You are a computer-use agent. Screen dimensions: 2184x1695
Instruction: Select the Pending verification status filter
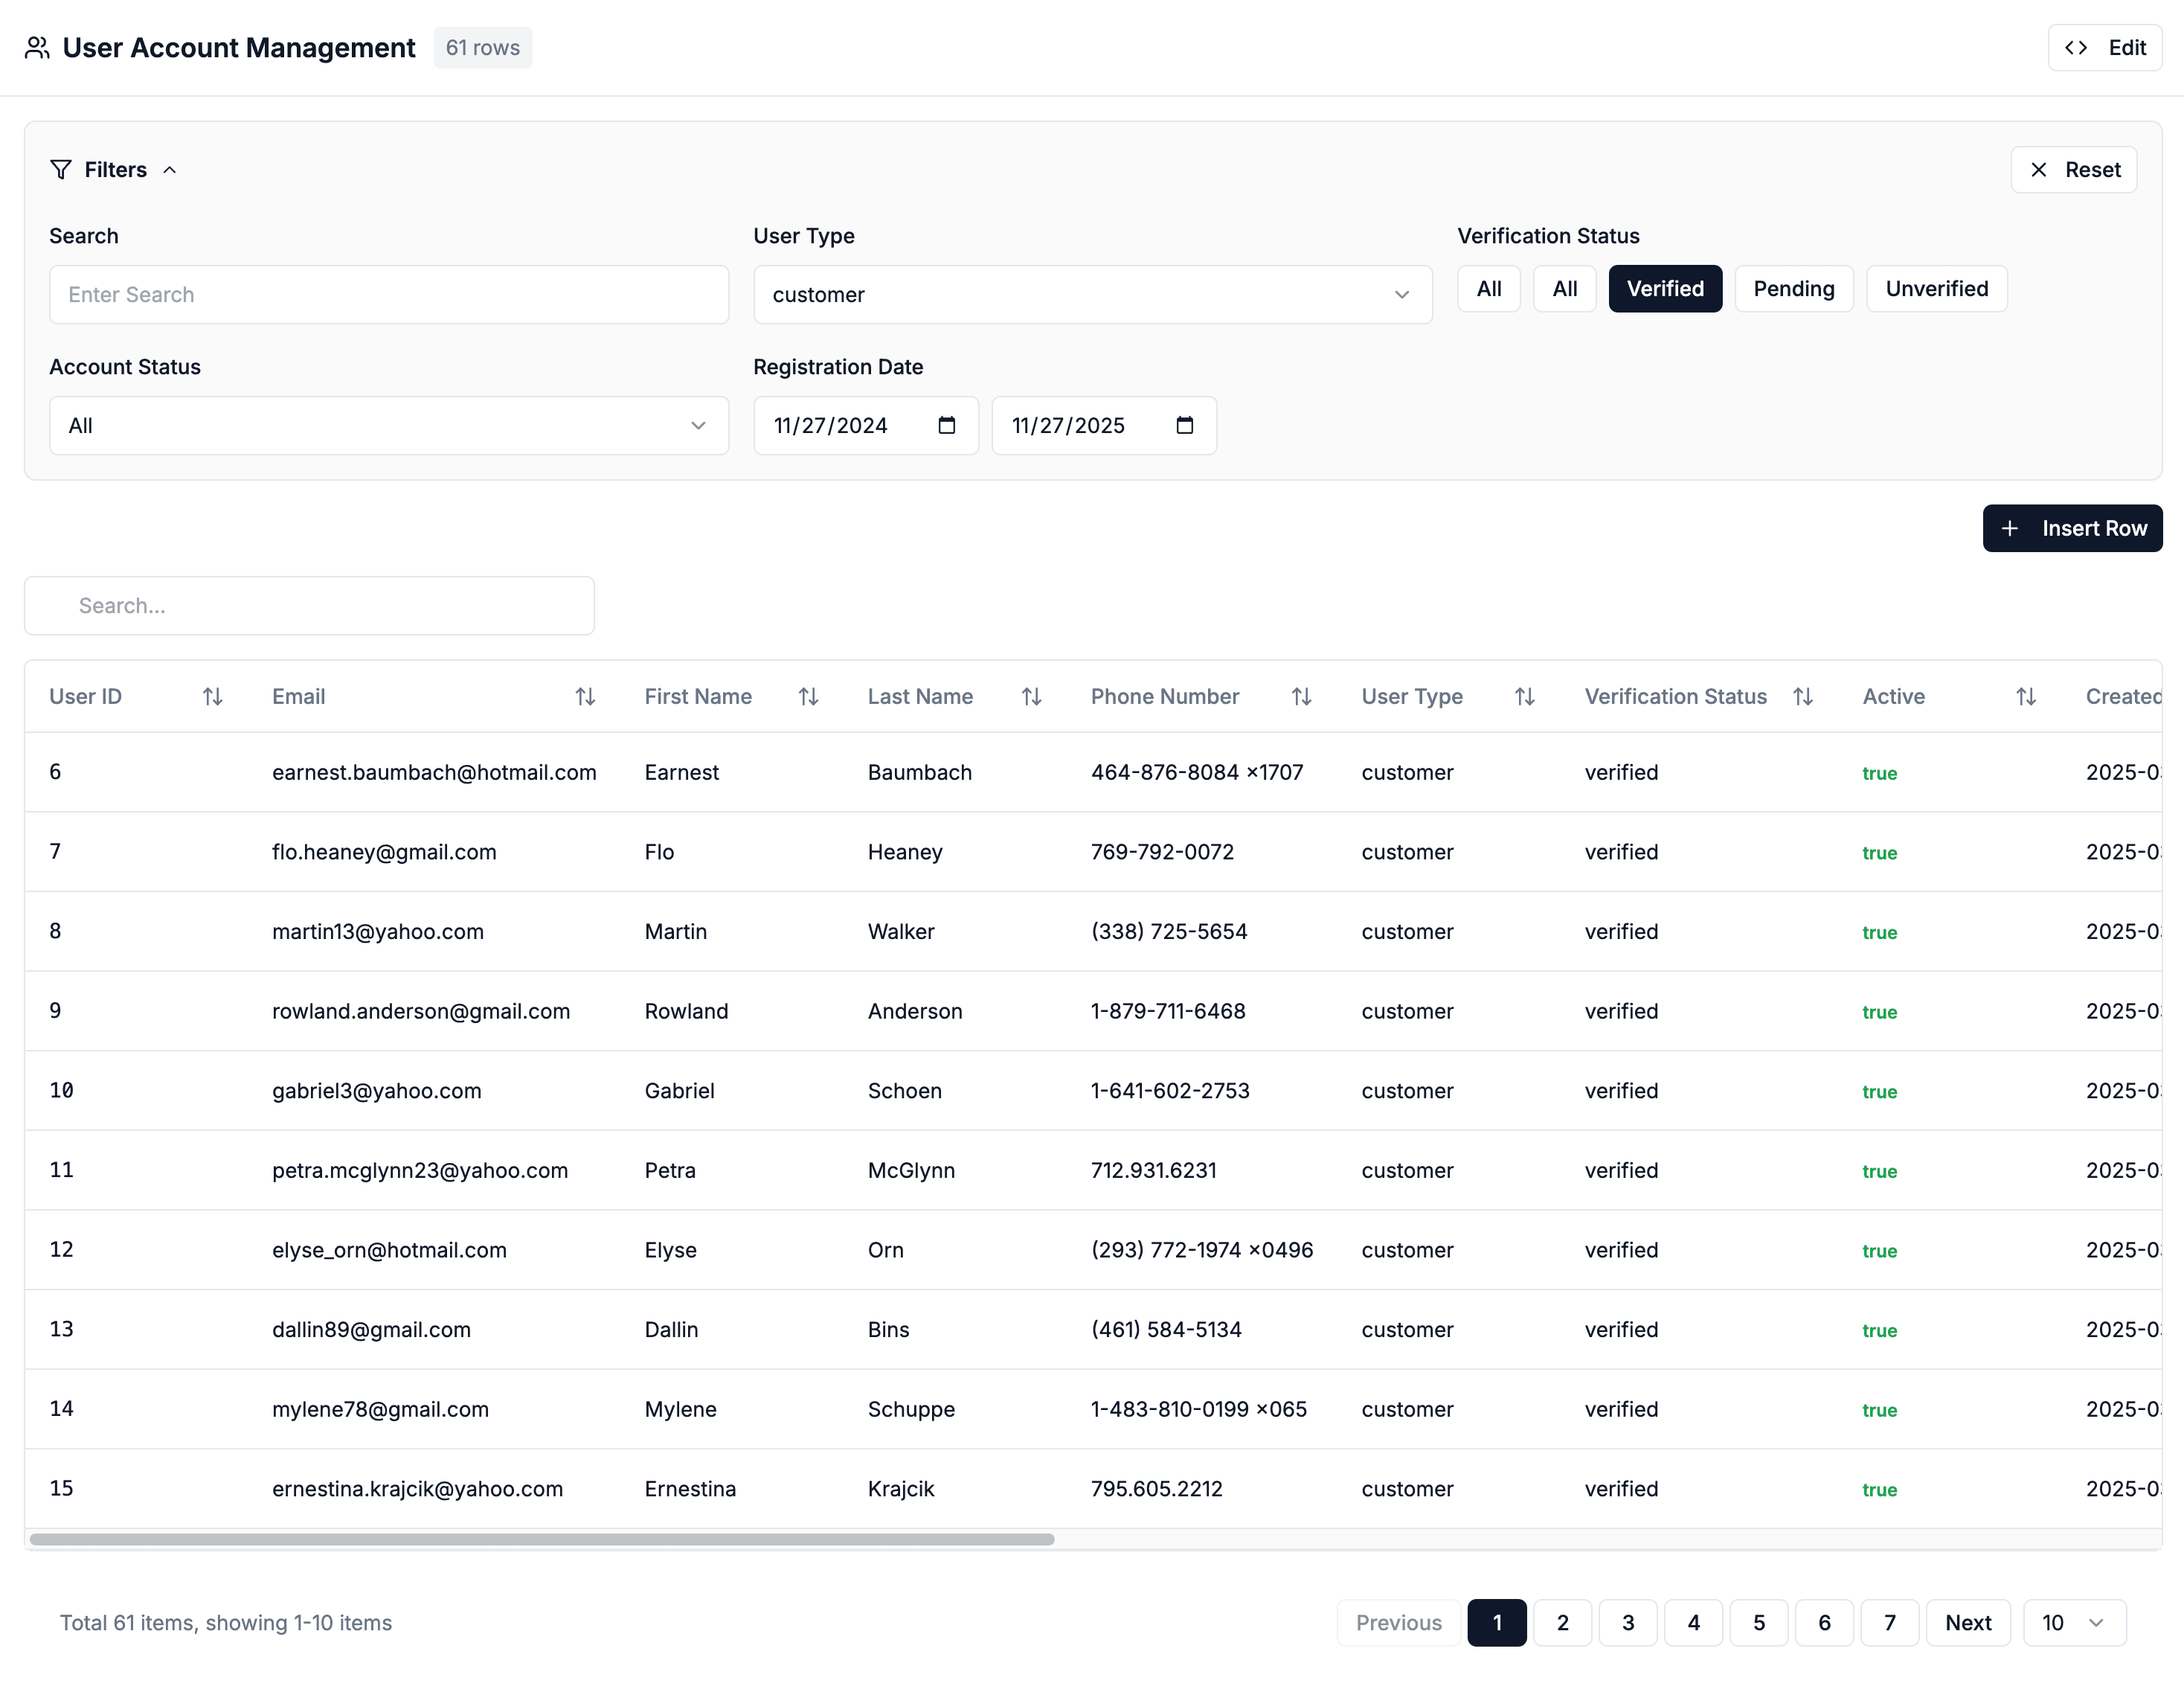(x=1794, y=288)
